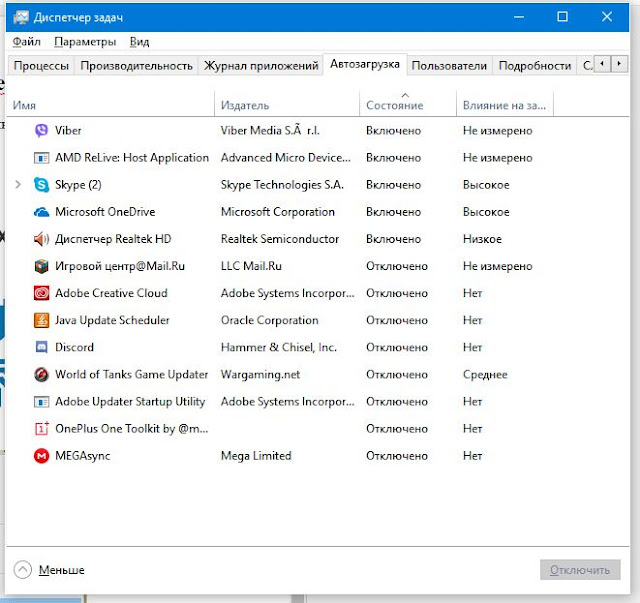Switch to the Пользователи tab

pos(449,66)
